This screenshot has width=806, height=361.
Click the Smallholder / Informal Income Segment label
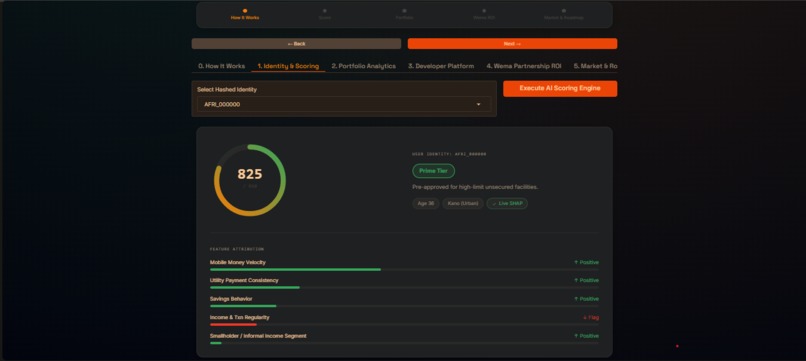point(258,336)
